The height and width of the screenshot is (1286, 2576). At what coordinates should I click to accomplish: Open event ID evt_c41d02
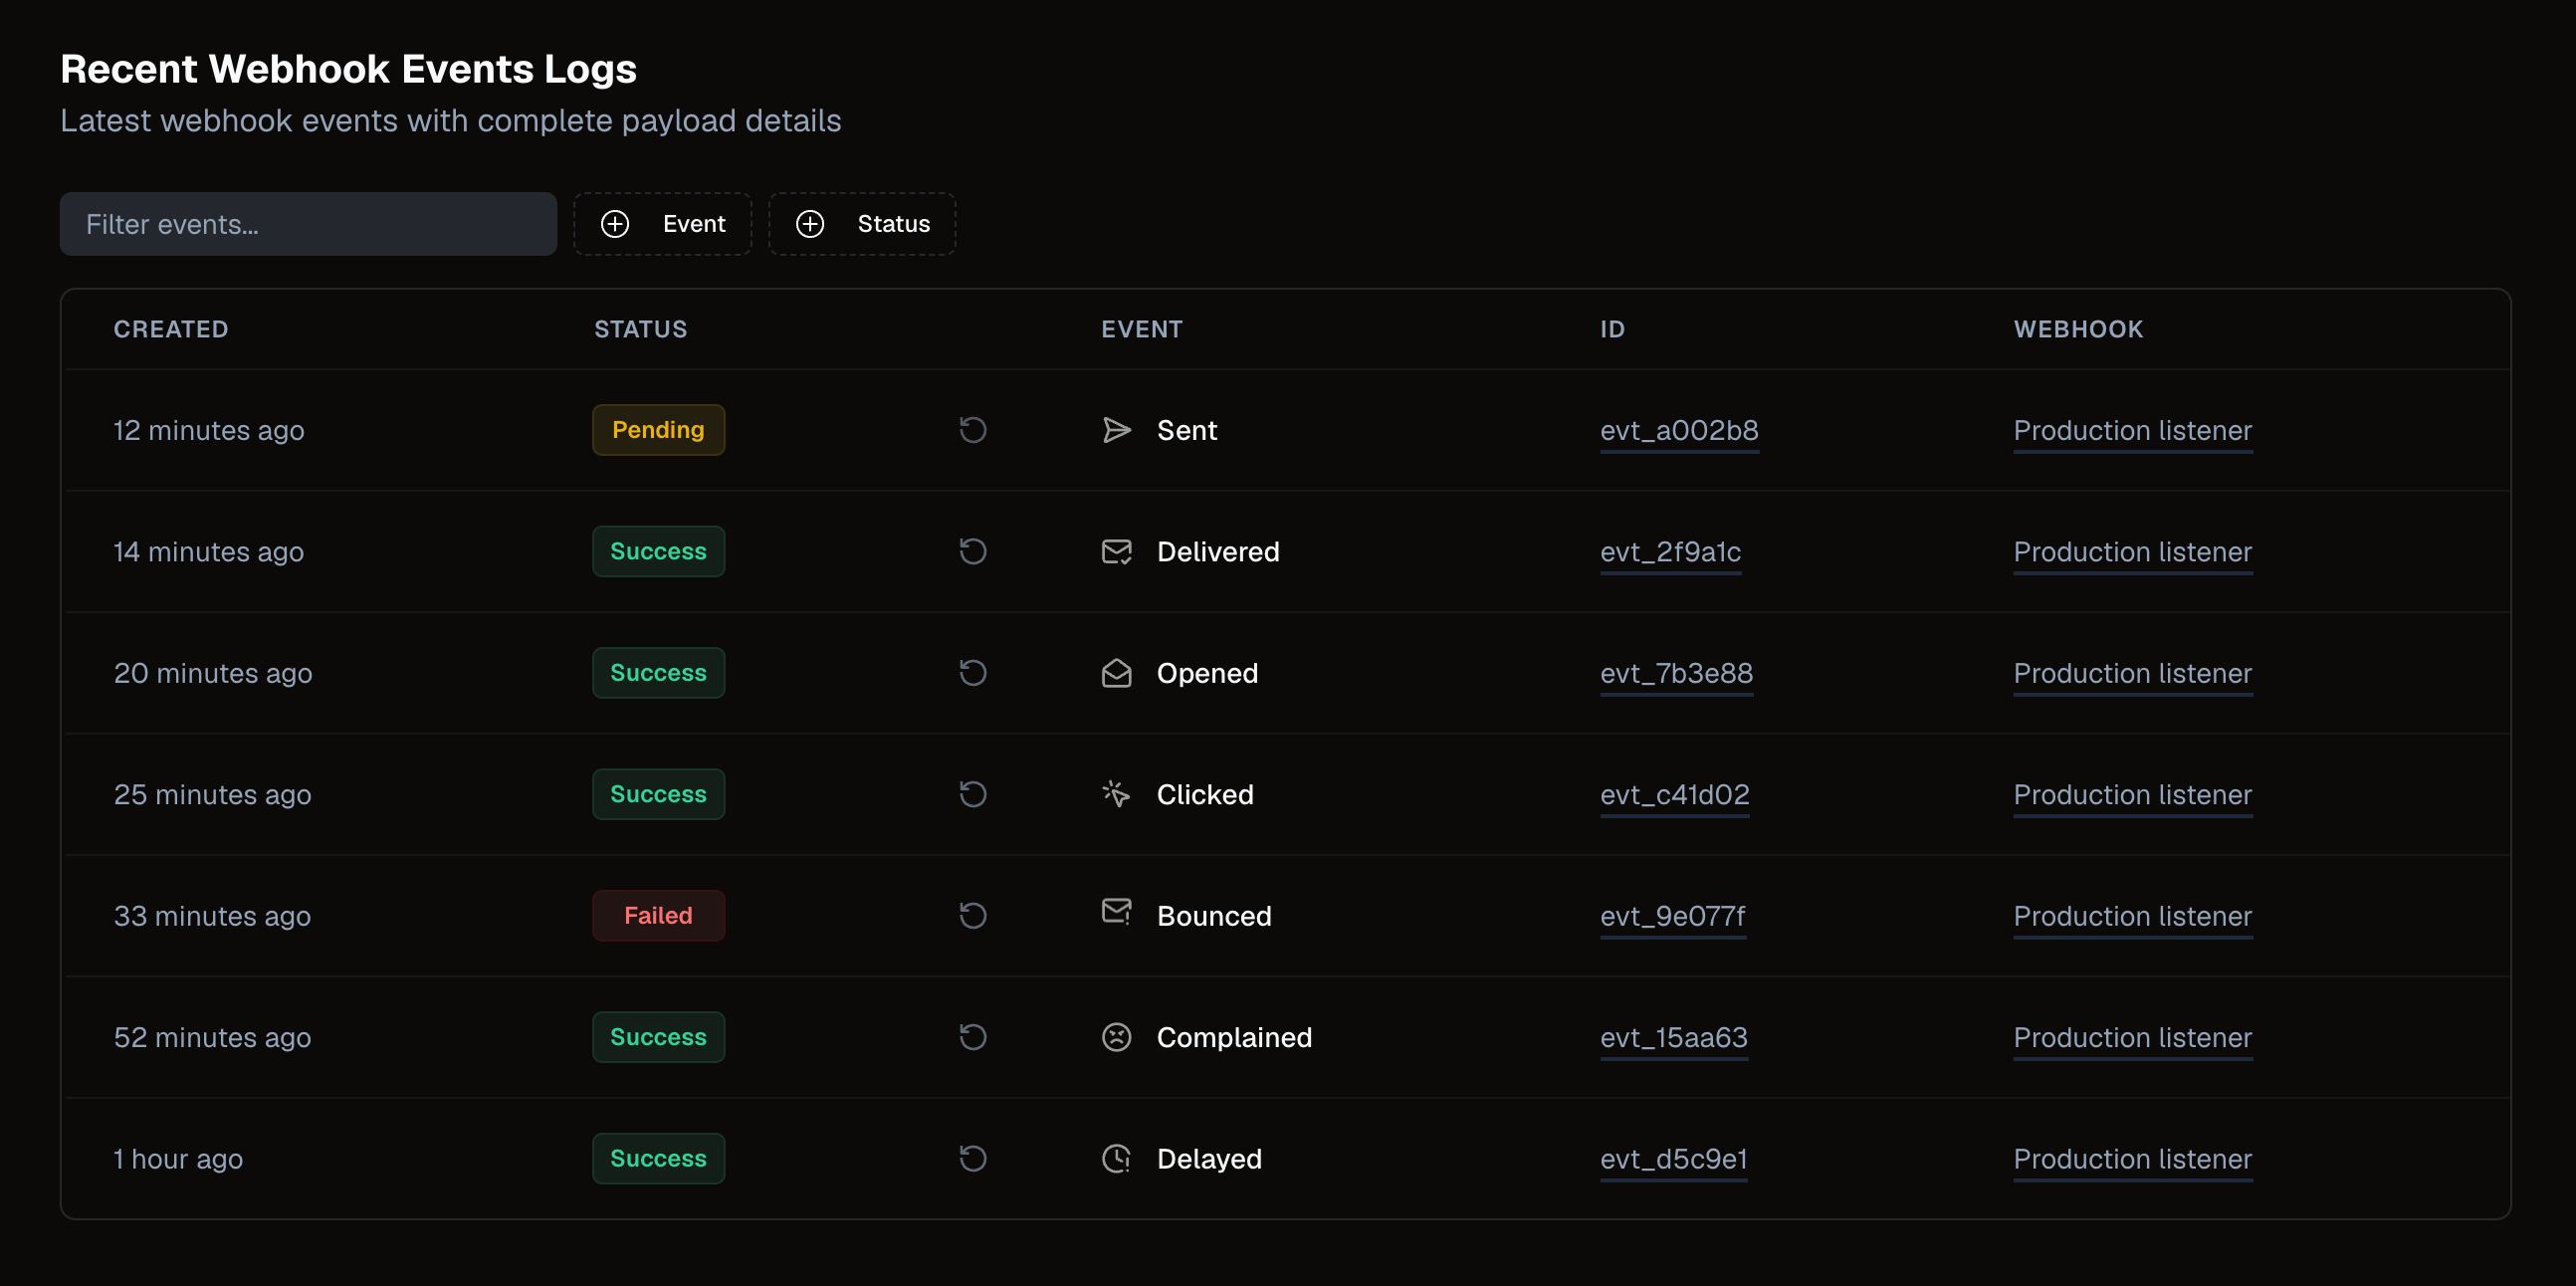tap(1675, 794)
